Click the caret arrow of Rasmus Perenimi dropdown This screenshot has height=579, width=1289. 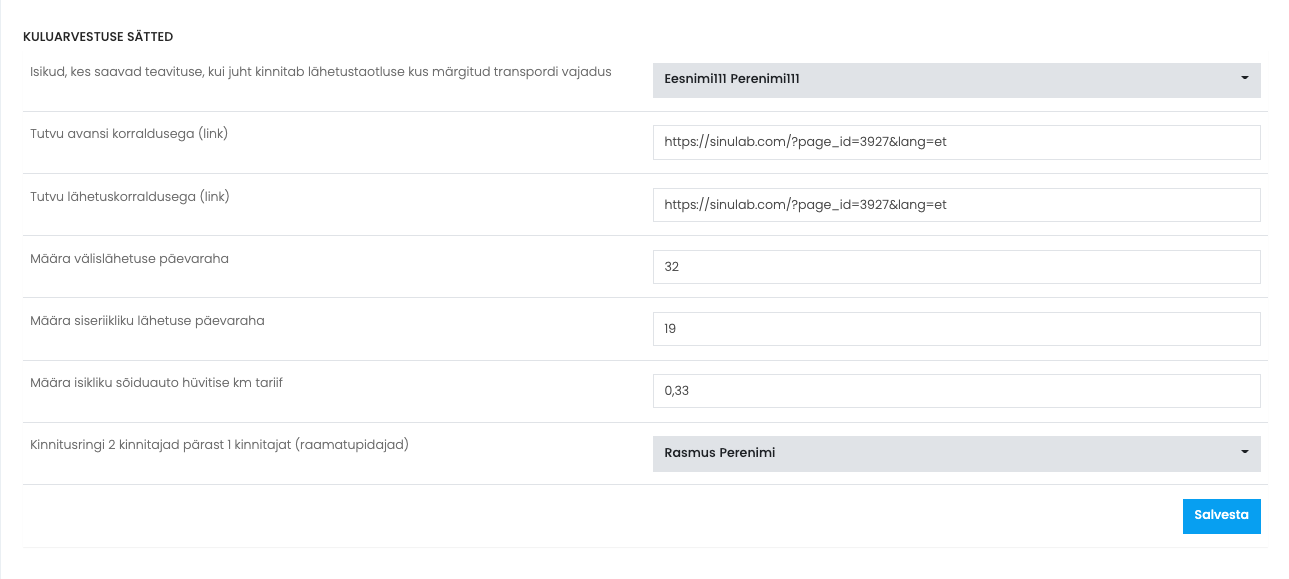[1245, 452]
